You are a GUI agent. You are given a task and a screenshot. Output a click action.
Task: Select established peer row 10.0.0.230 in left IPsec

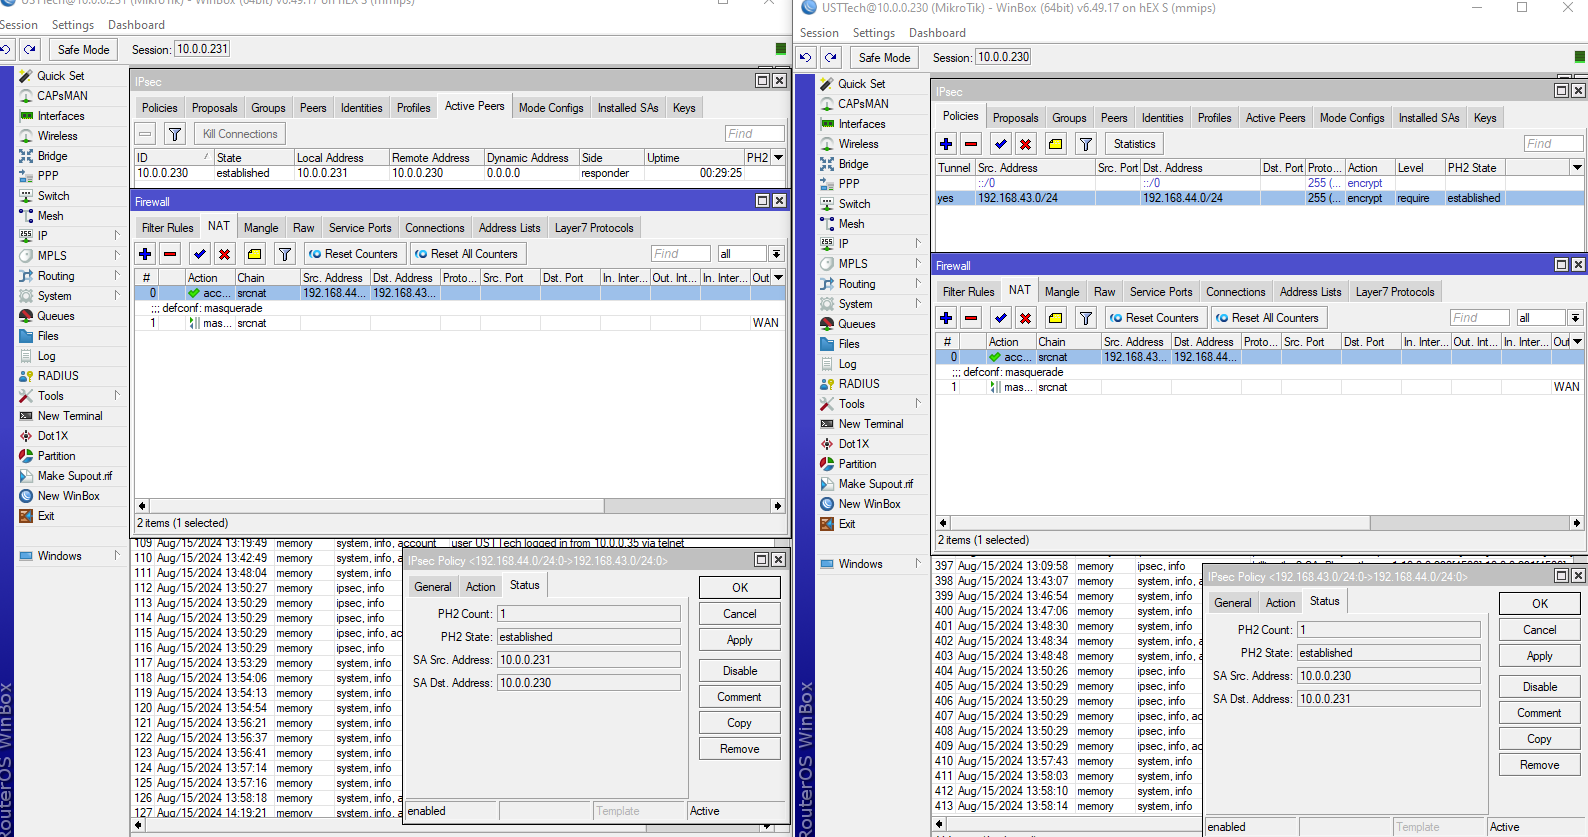coord(460,173)
